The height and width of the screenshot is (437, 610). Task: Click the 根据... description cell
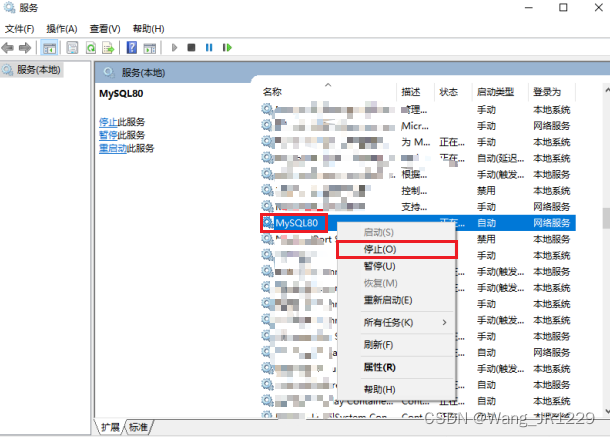tap(414, 174)
